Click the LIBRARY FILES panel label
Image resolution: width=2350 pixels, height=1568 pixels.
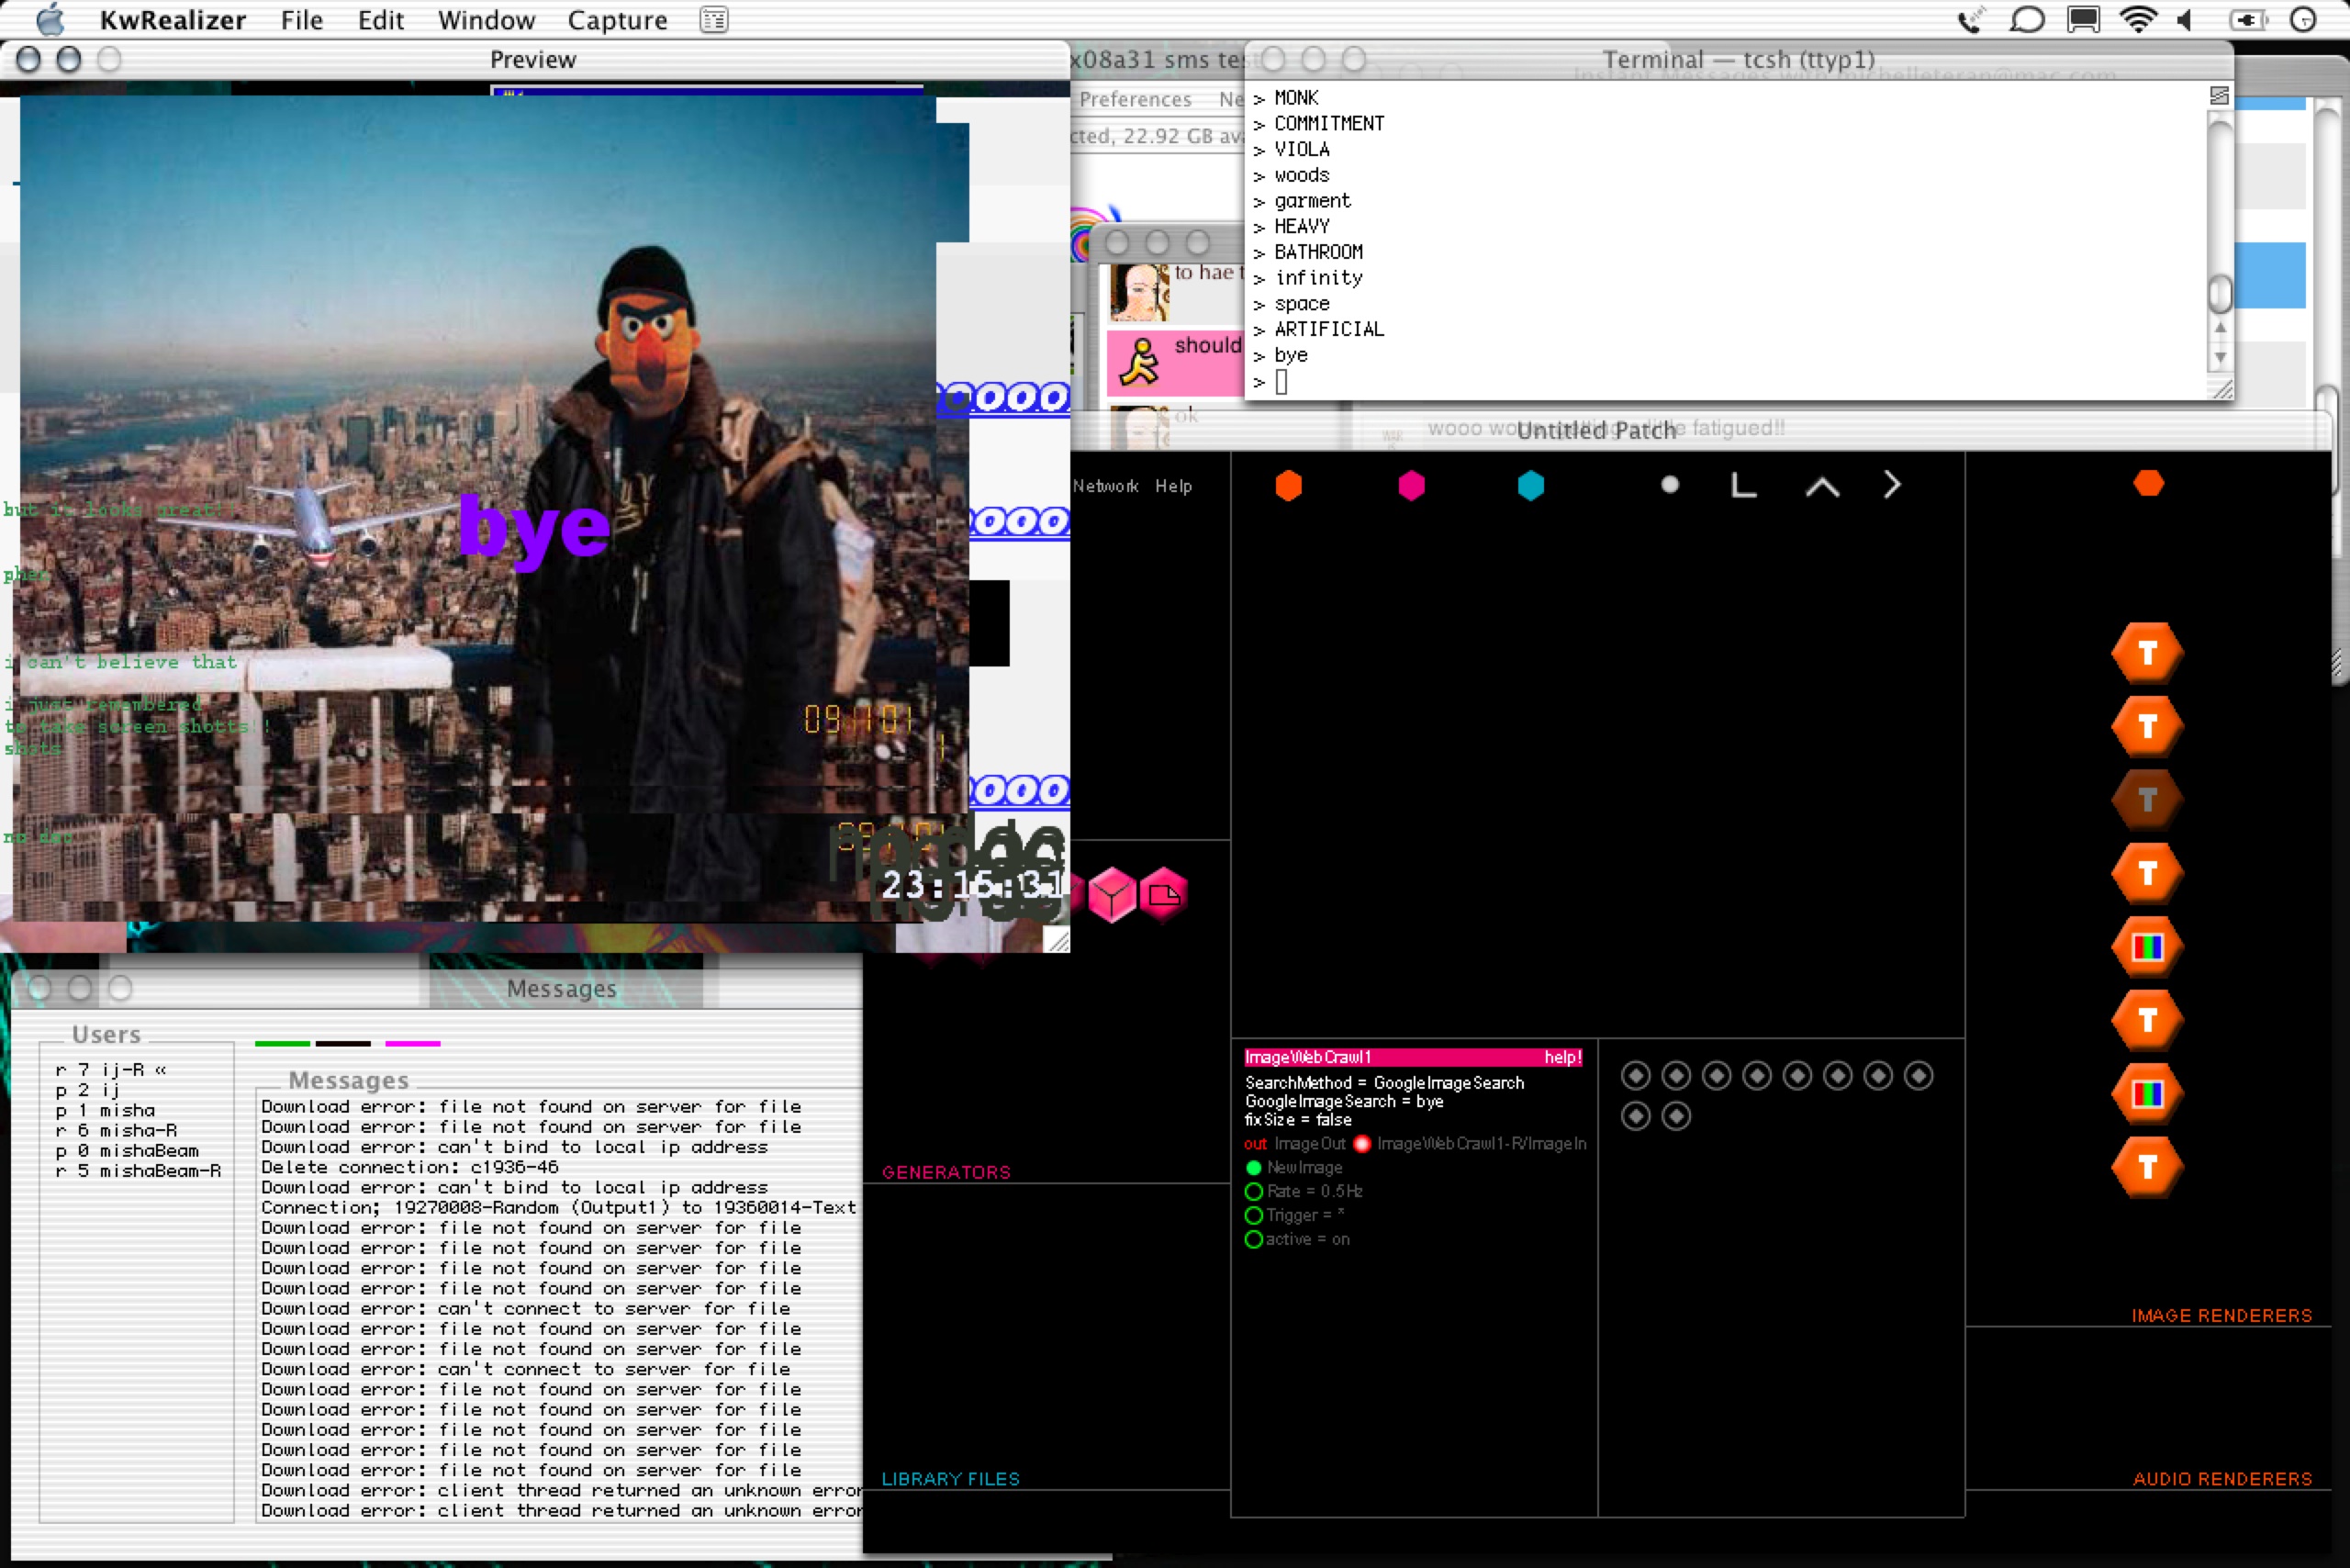[x=950, y=1479]
